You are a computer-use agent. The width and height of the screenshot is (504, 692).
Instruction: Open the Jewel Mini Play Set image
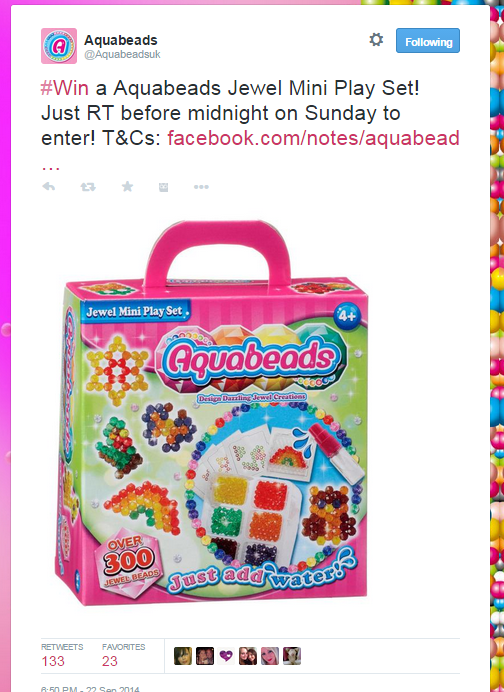point(212,413)
